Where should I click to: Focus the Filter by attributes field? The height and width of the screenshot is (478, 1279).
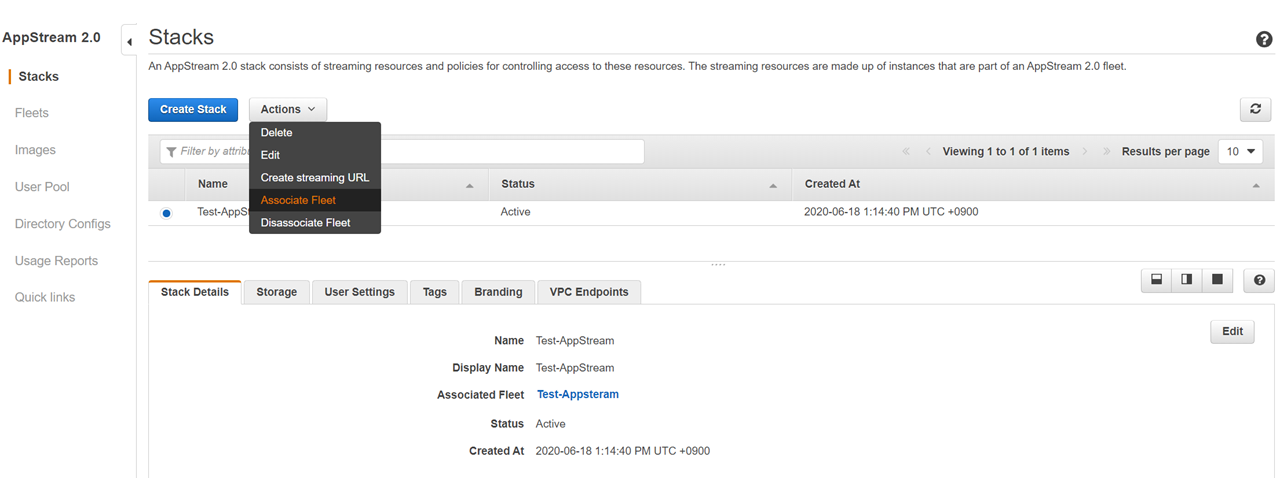click(402, 152)
